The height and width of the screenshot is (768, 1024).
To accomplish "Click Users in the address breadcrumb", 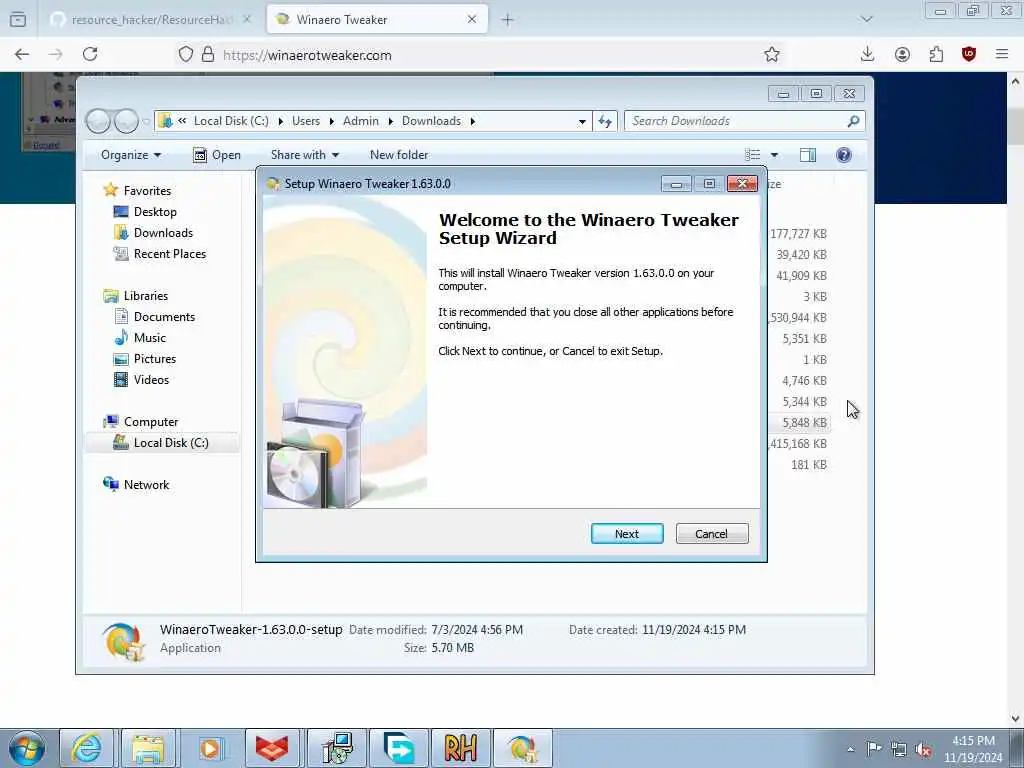I will 306,121.
